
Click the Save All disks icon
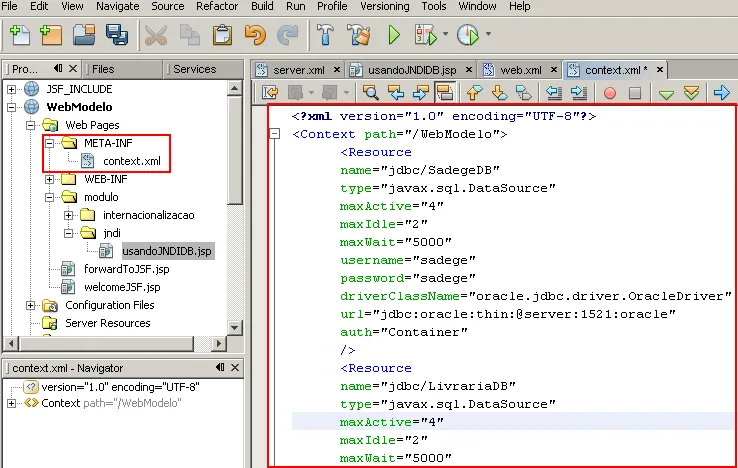(117, 36)
